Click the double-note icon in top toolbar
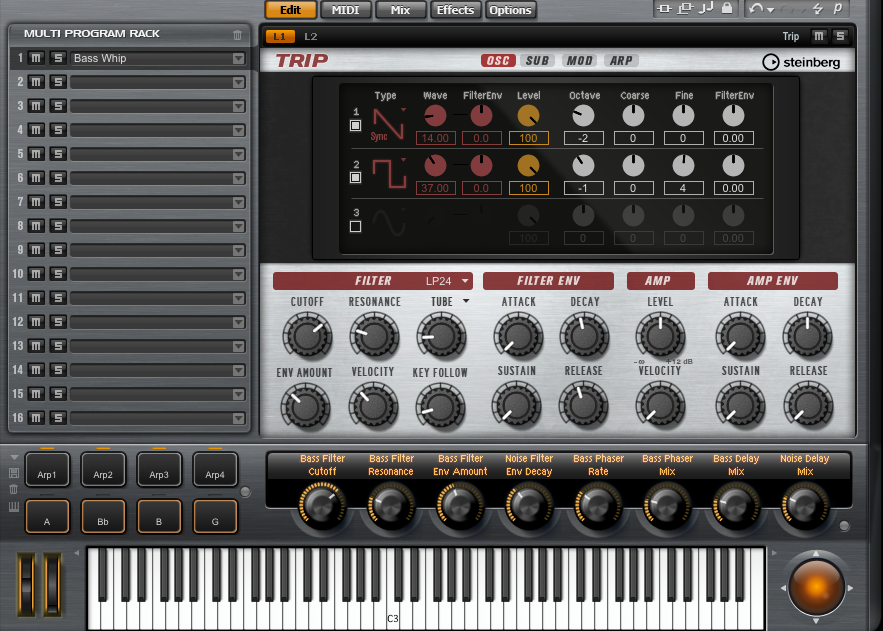883x631 pixels. pyautogui.click(x=706, y=8)
